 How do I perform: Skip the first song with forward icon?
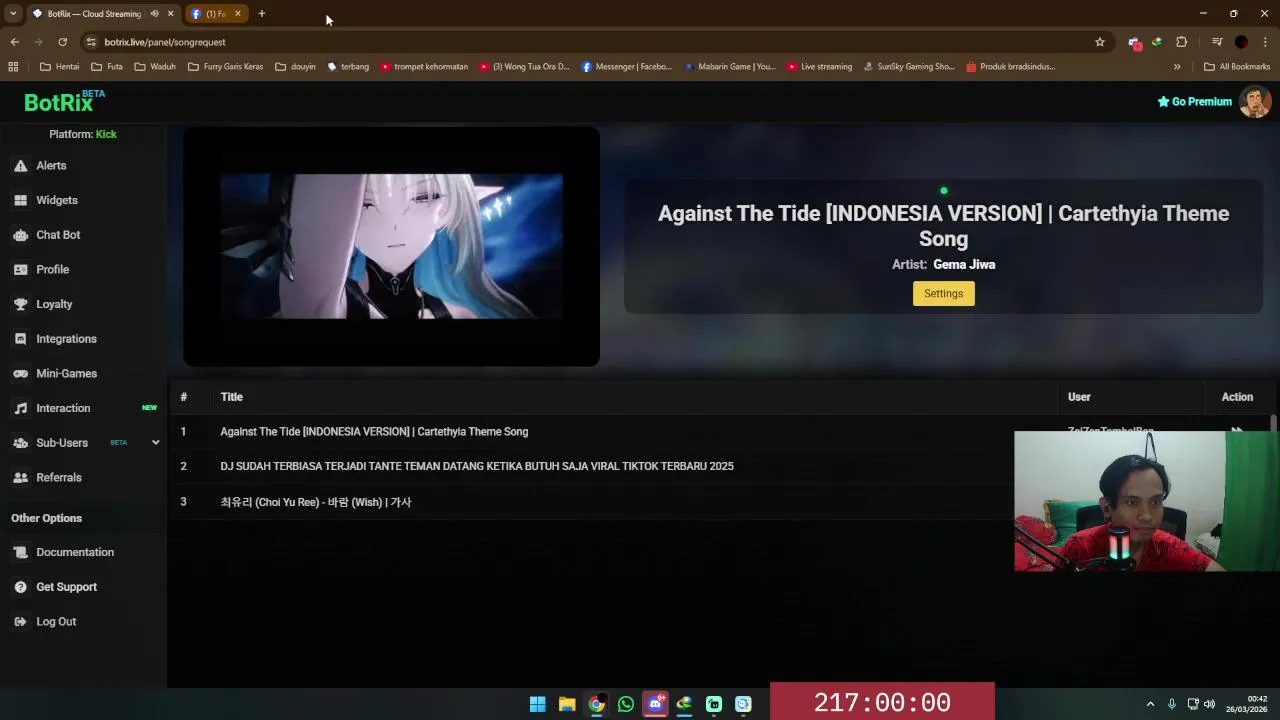[x=1237, y=431]
